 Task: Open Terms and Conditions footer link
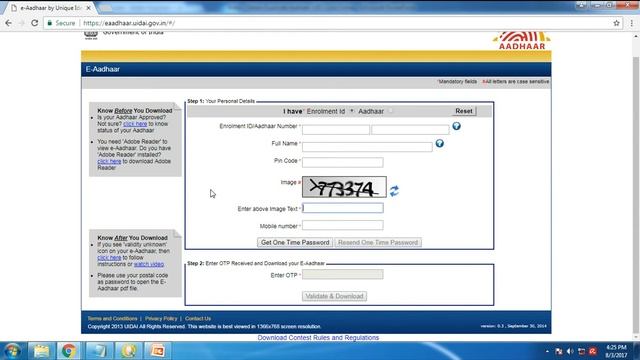pos(112,318)
